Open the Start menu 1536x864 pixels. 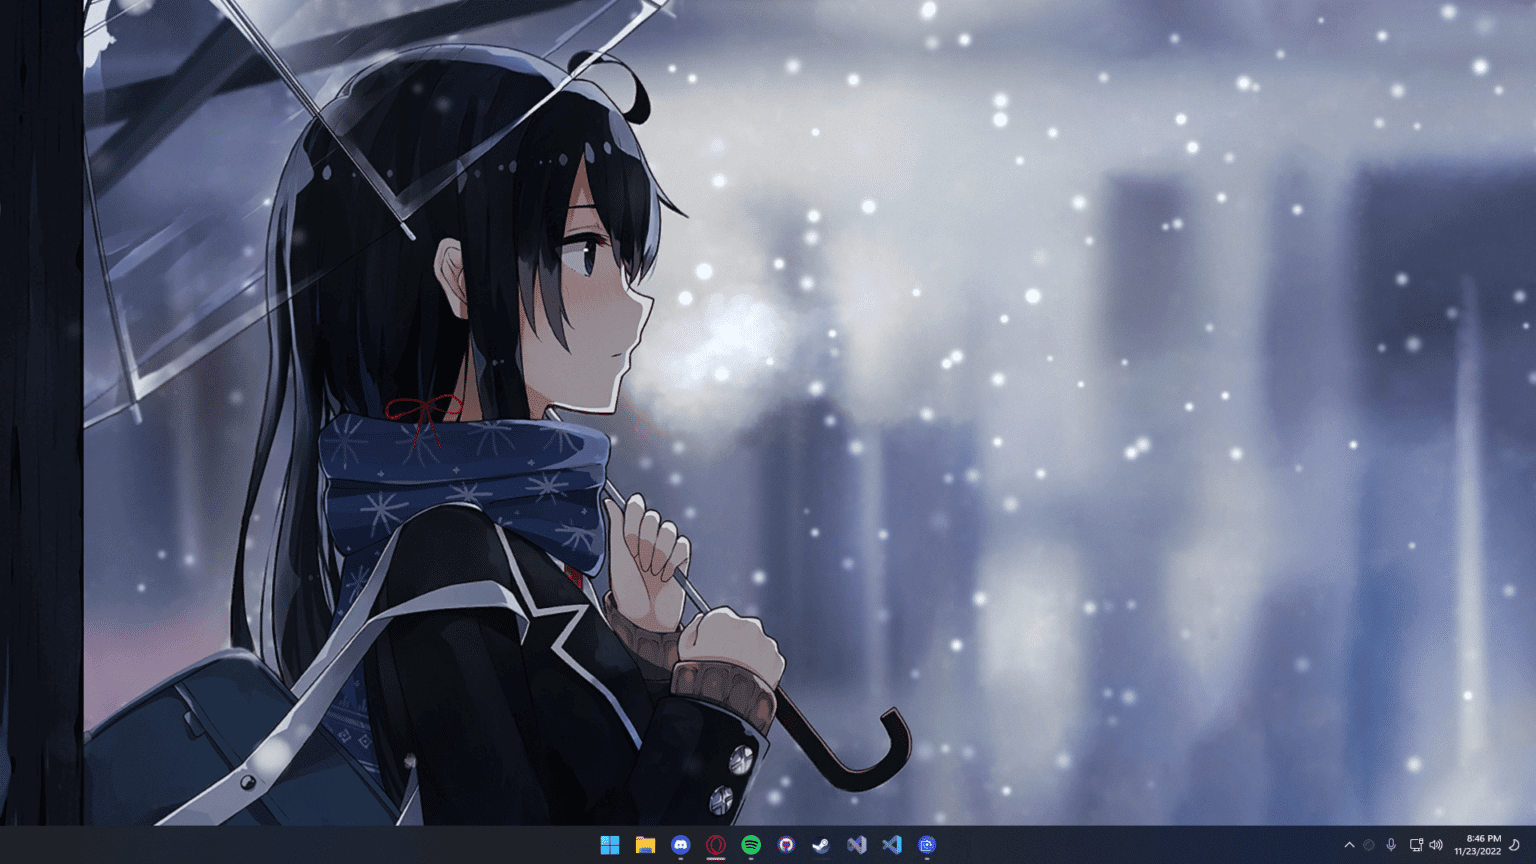point(608,845)
